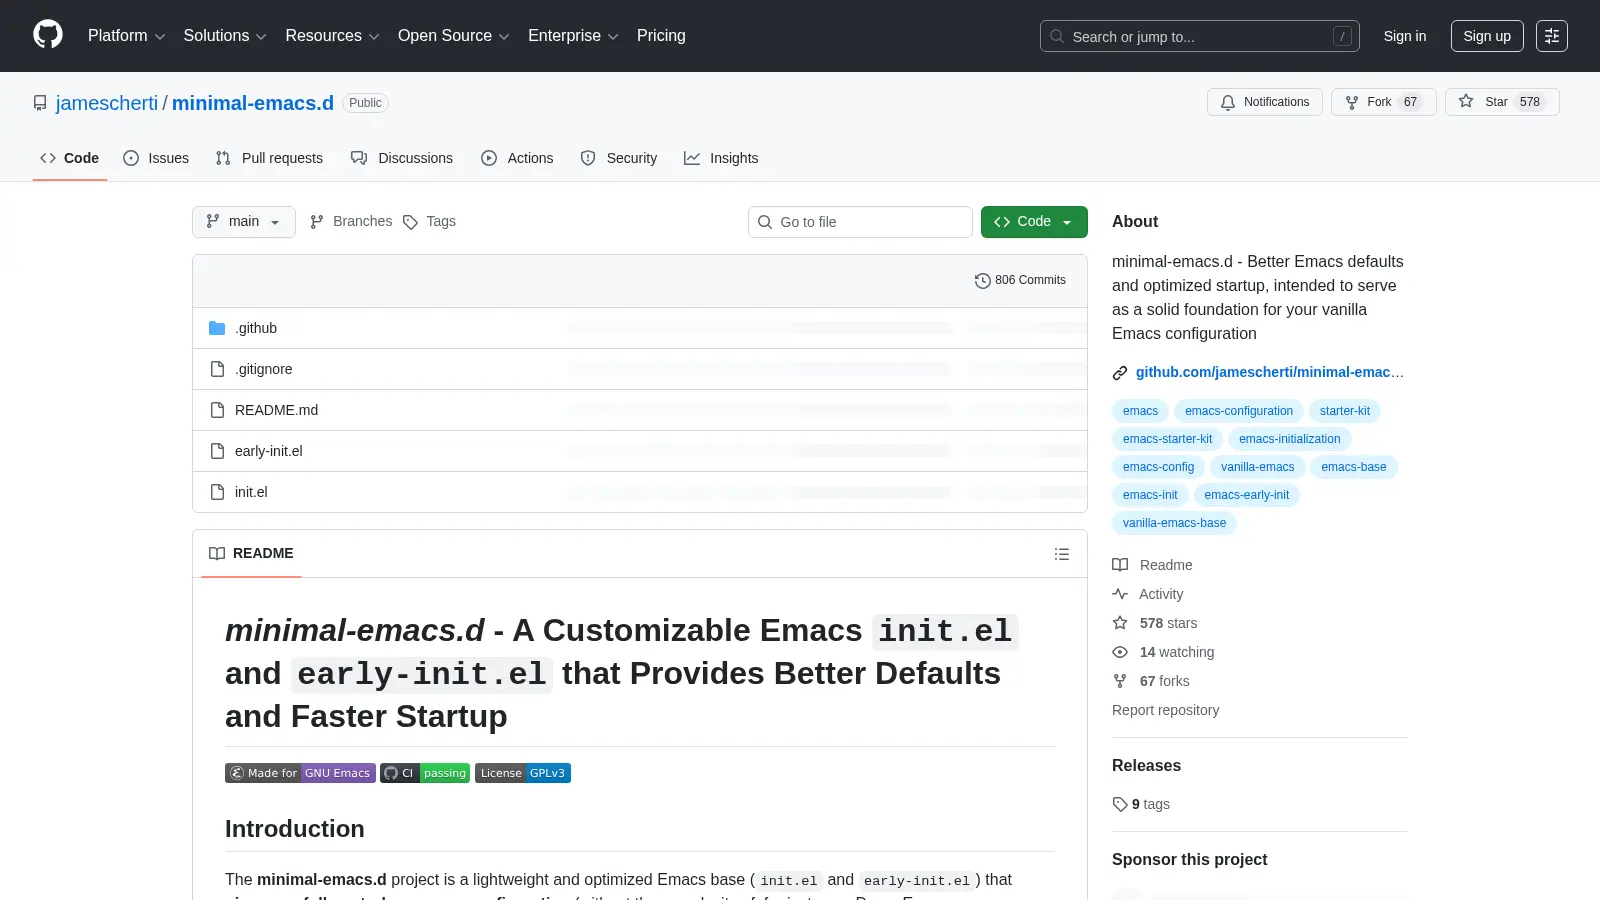Expand the Solutions menu

click(225, 36)
